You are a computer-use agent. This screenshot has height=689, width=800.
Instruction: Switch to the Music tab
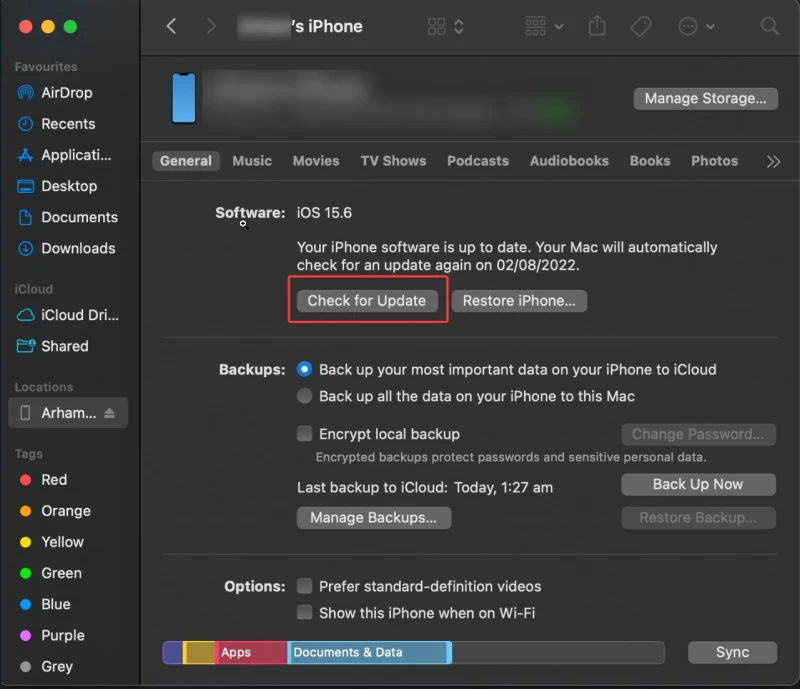[252, 161]
